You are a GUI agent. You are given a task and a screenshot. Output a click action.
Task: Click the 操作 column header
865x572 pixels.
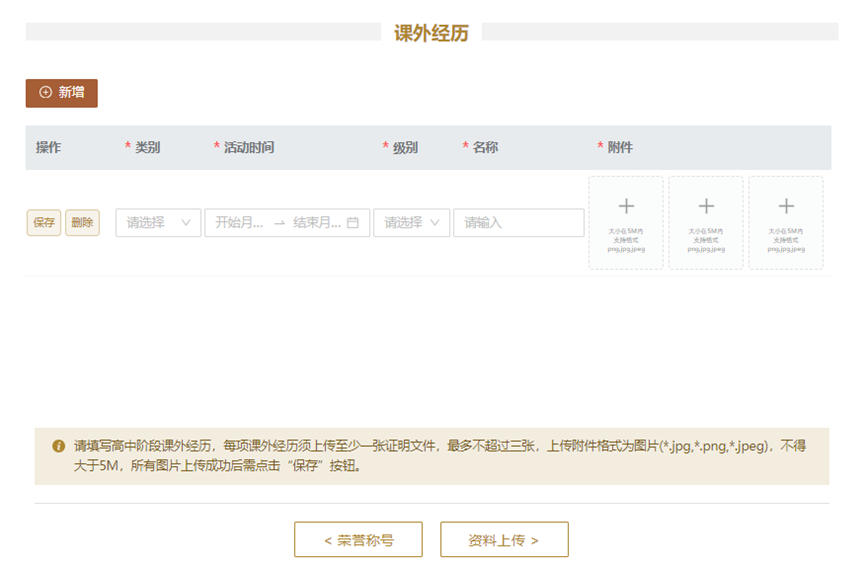coord(49,148)
